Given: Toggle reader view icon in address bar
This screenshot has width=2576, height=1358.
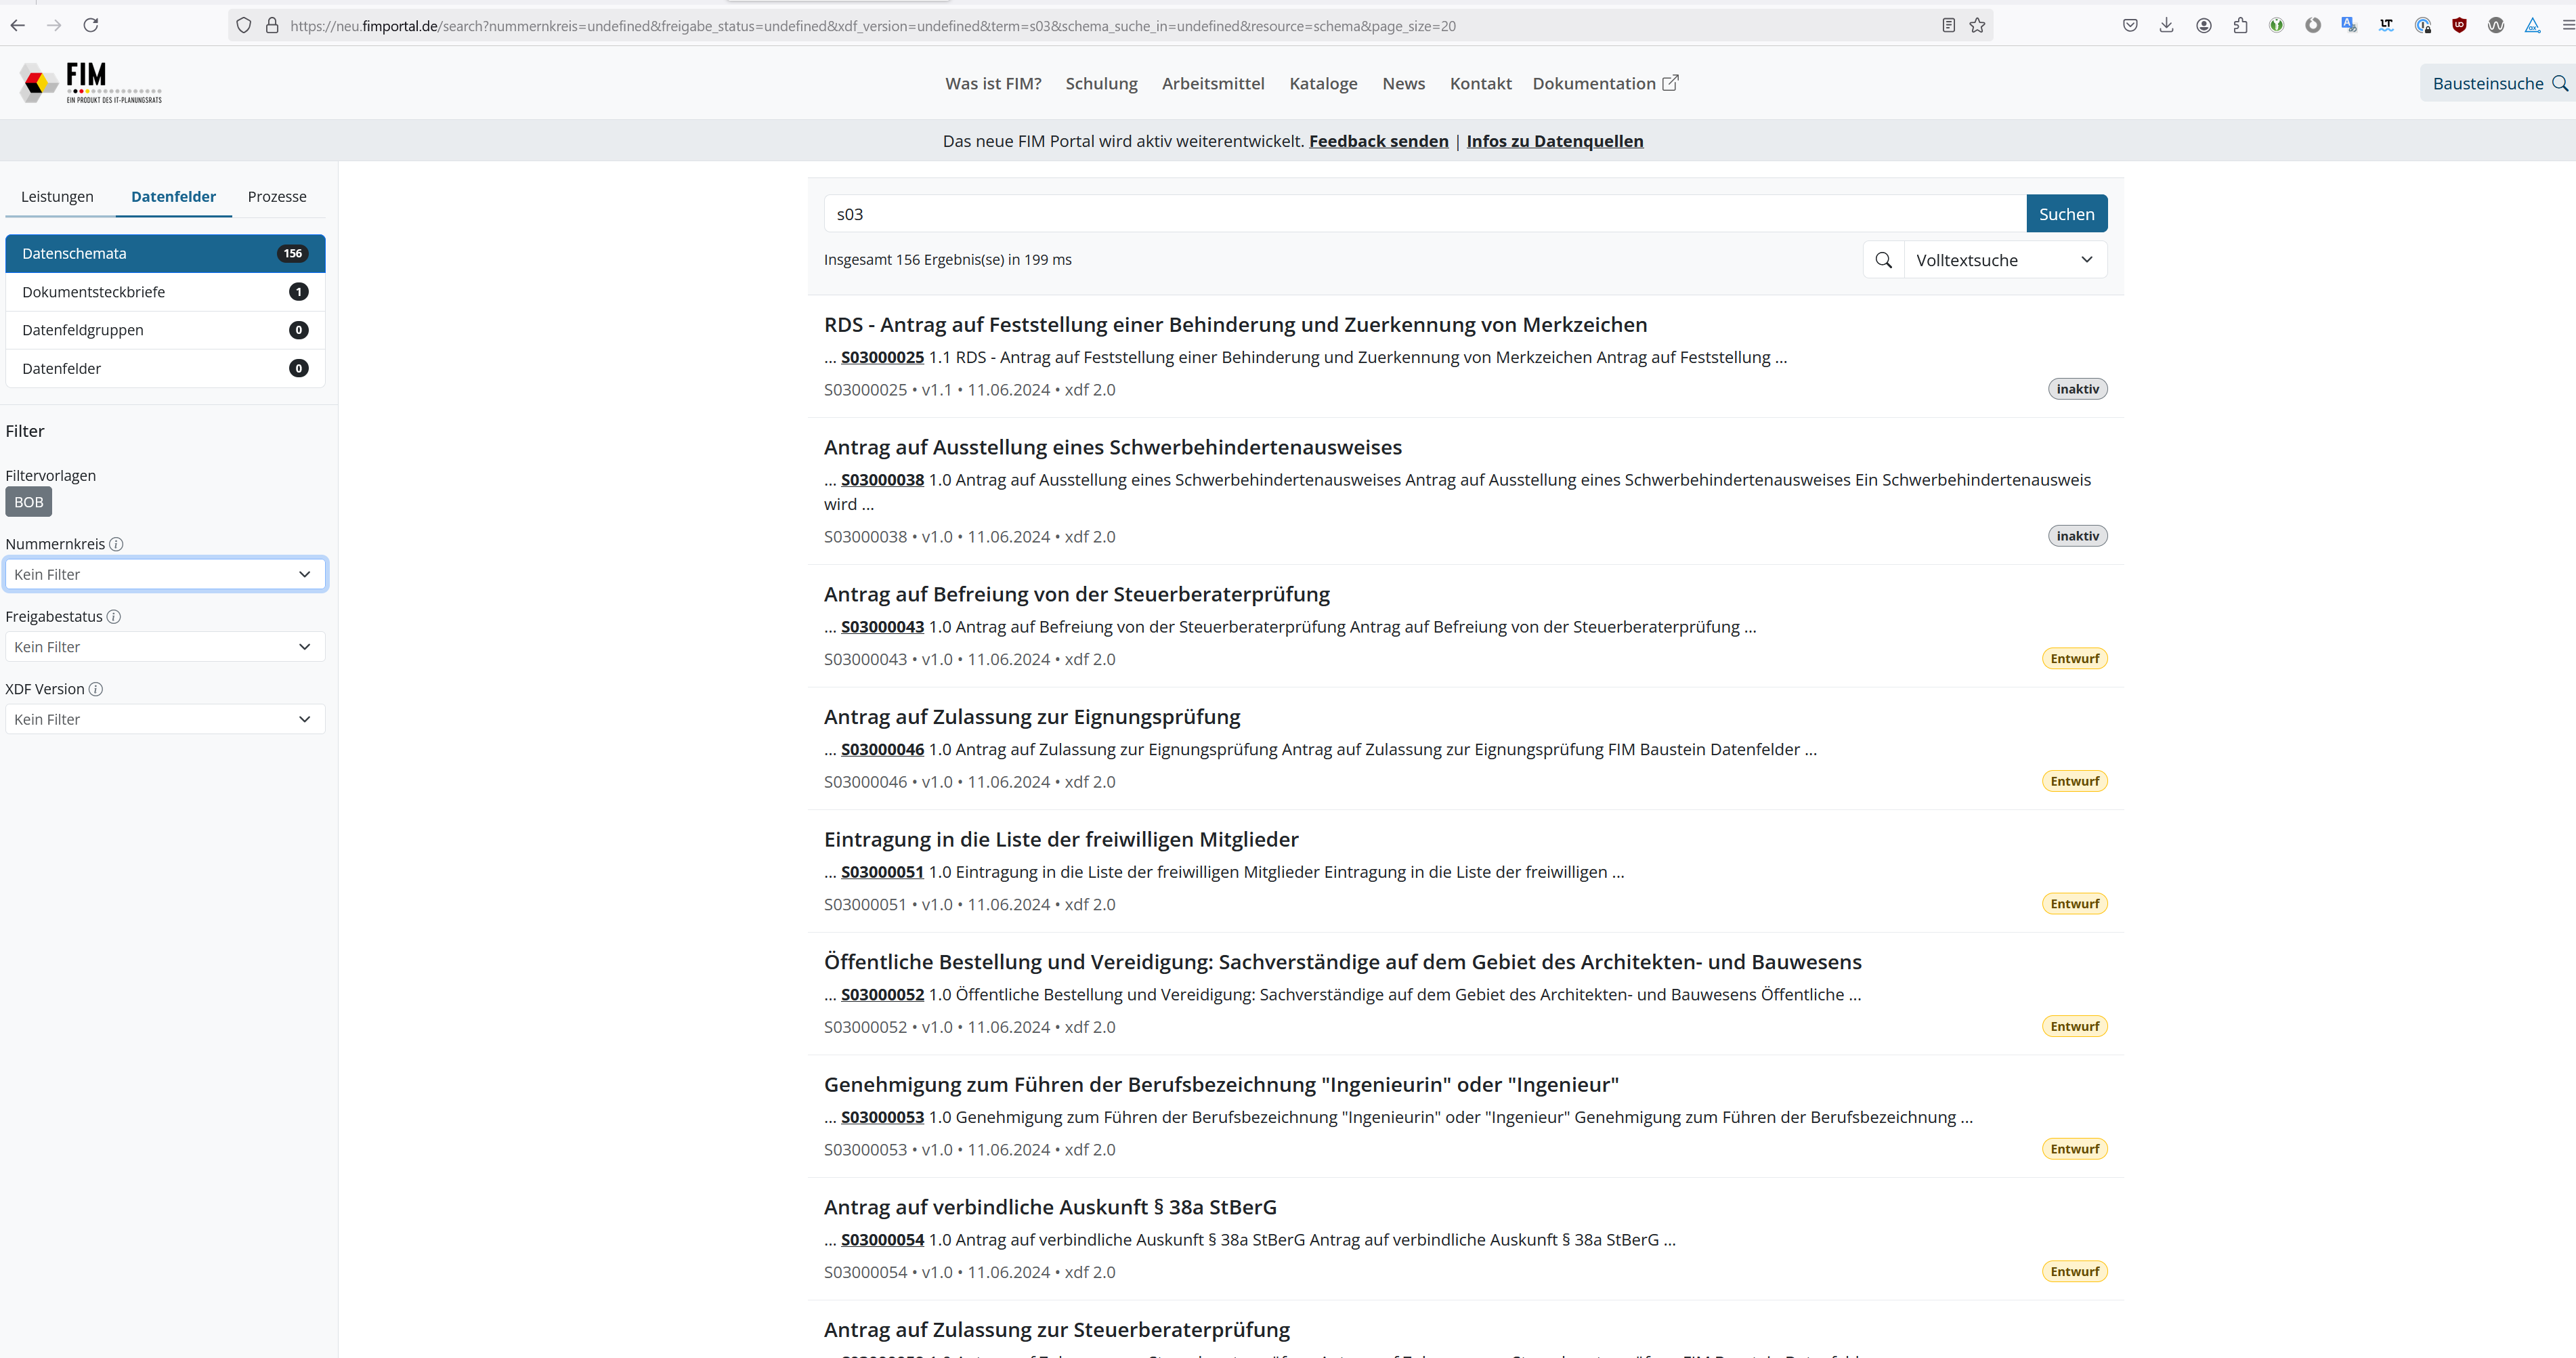Looking at the screenshot, I should 1948,26.
